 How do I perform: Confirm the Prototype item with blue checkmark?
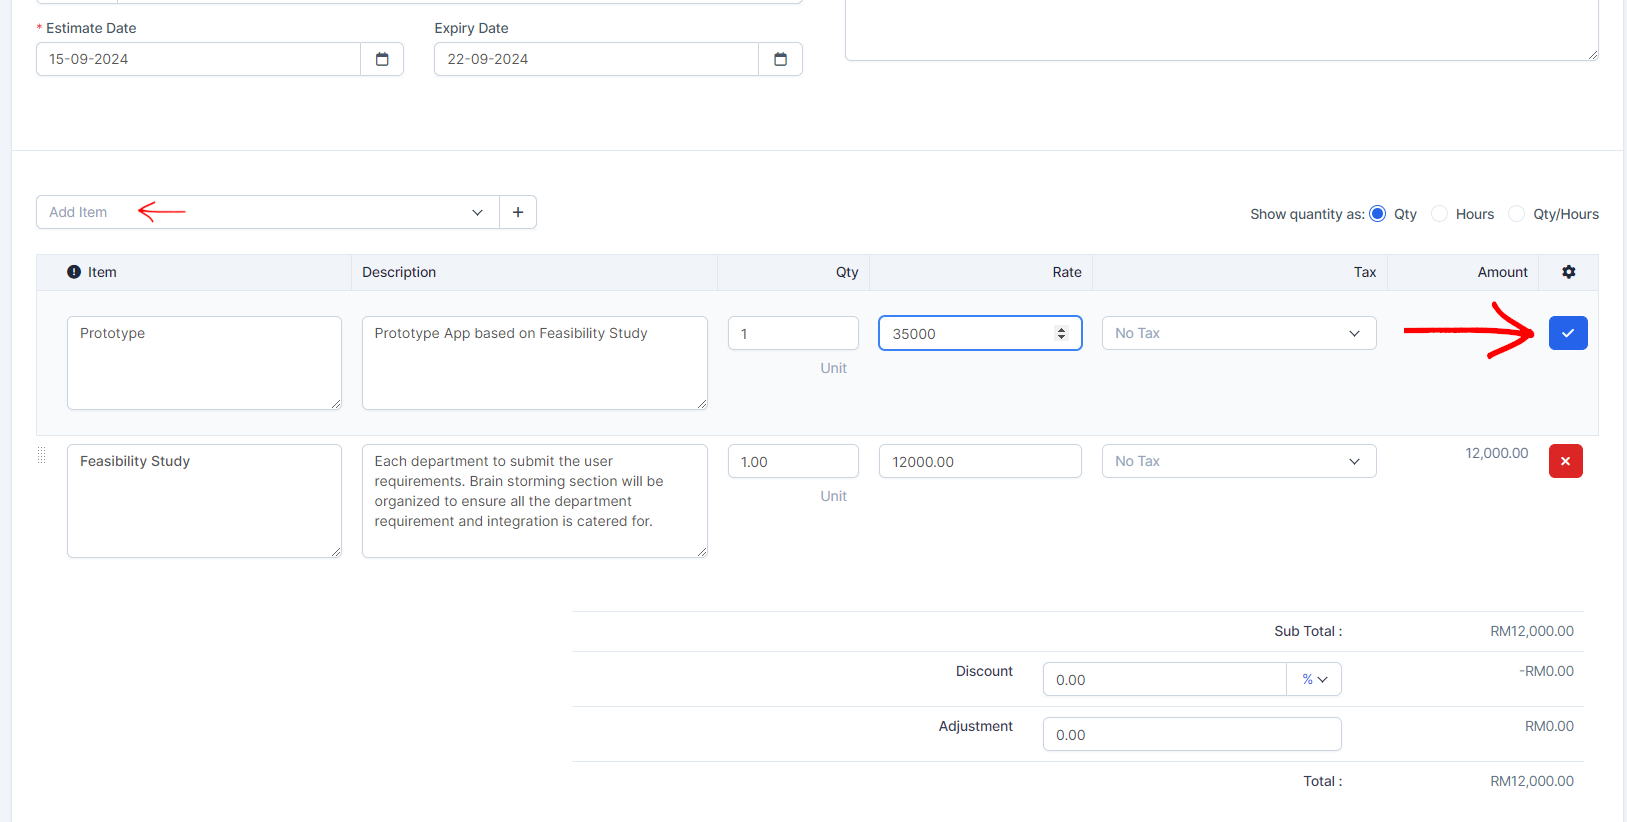coord(1567,333)
